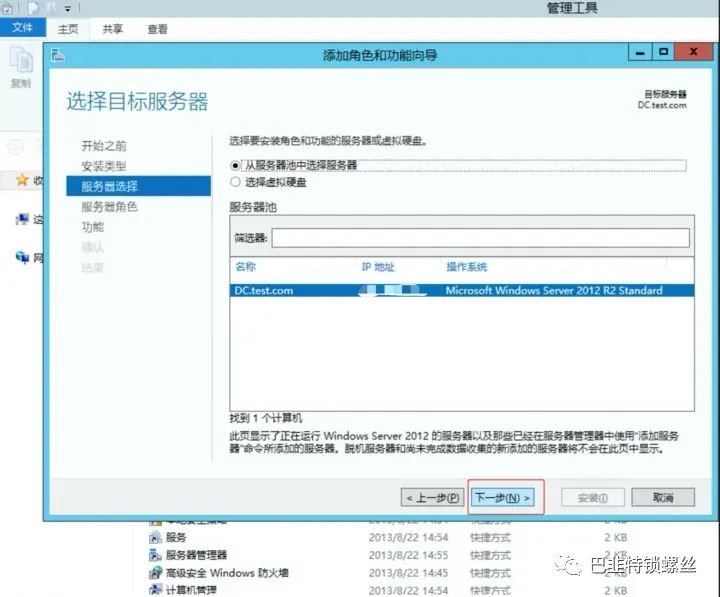The image size is (720, 597).
Task: Click the 服务器管理器 shortcut icon
Action: click(x=156, y=555)
